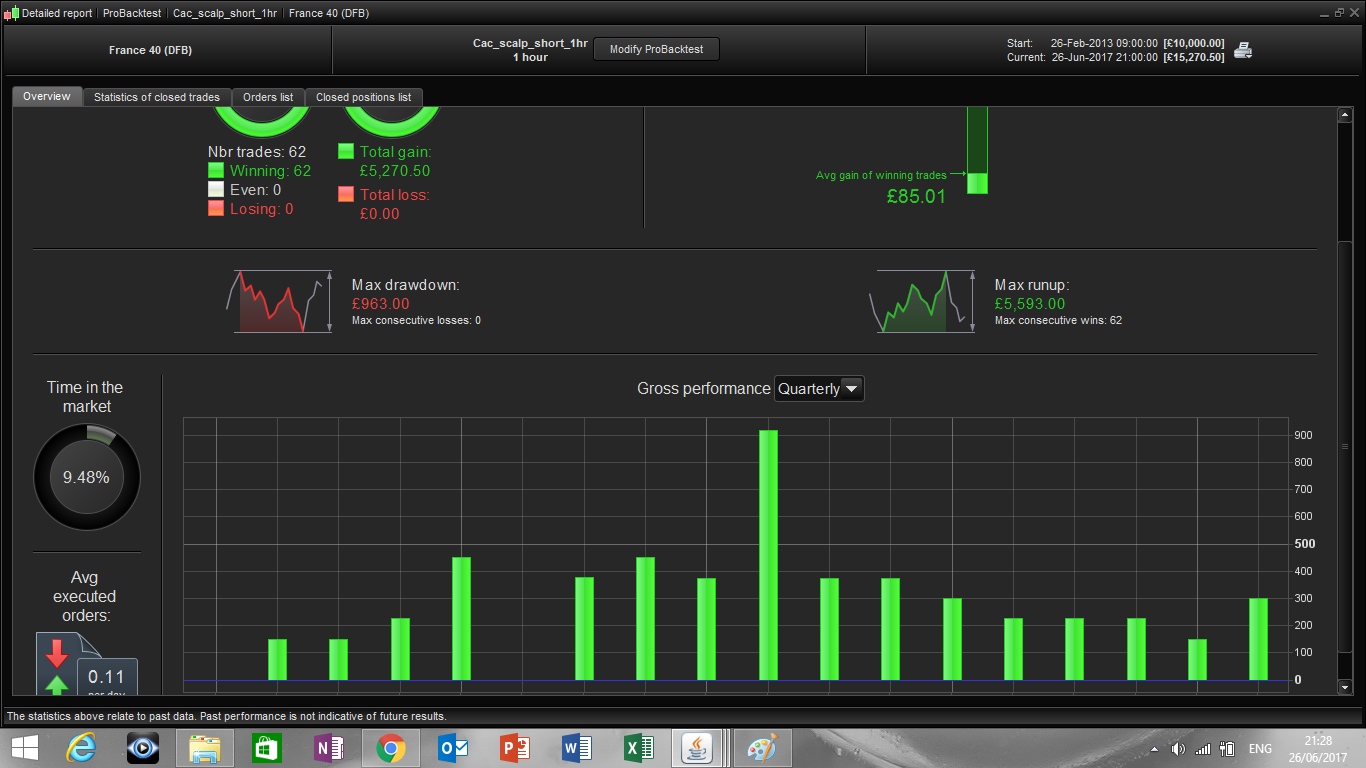
Task: Launch Internet Explorer from the taskbar
Action: tap(81, 748)
